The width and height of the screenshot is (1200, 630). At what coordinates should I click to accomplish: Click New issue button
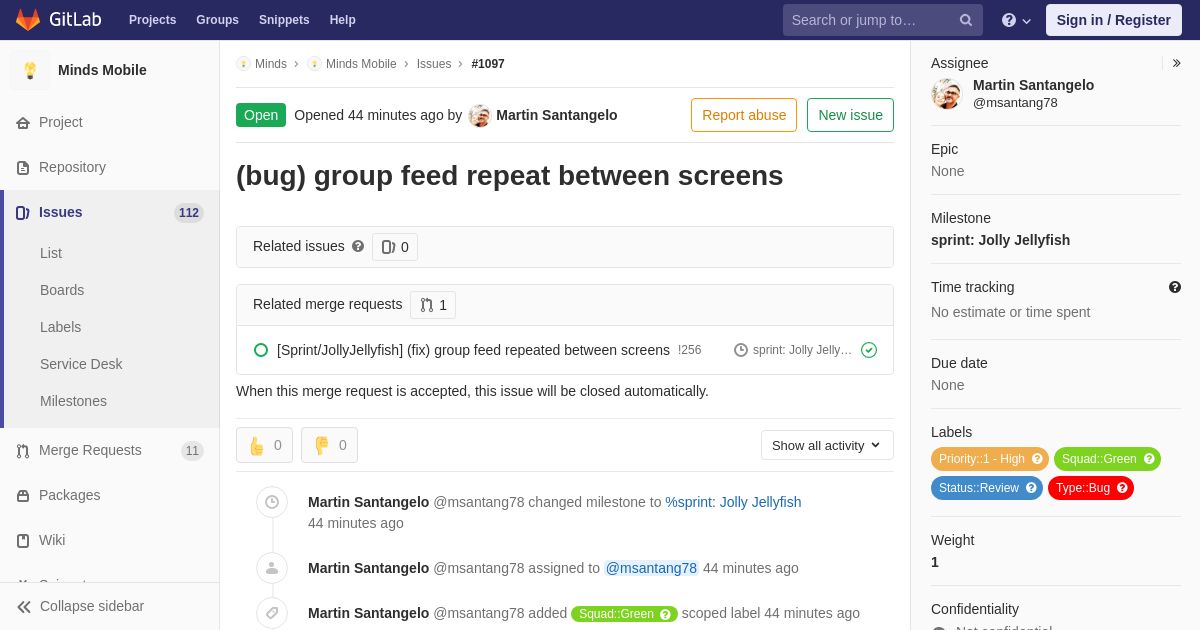pos(850,115)
